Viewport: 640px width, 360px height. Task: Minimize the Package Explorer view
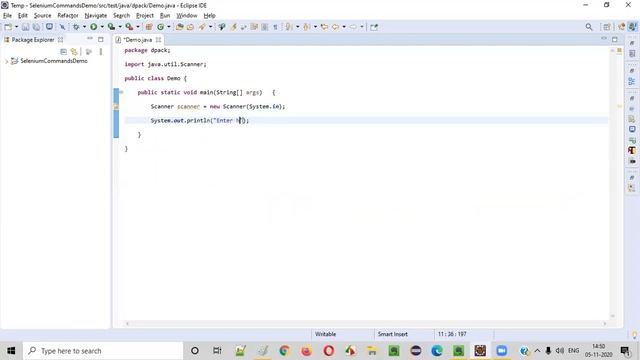(90, 39)
